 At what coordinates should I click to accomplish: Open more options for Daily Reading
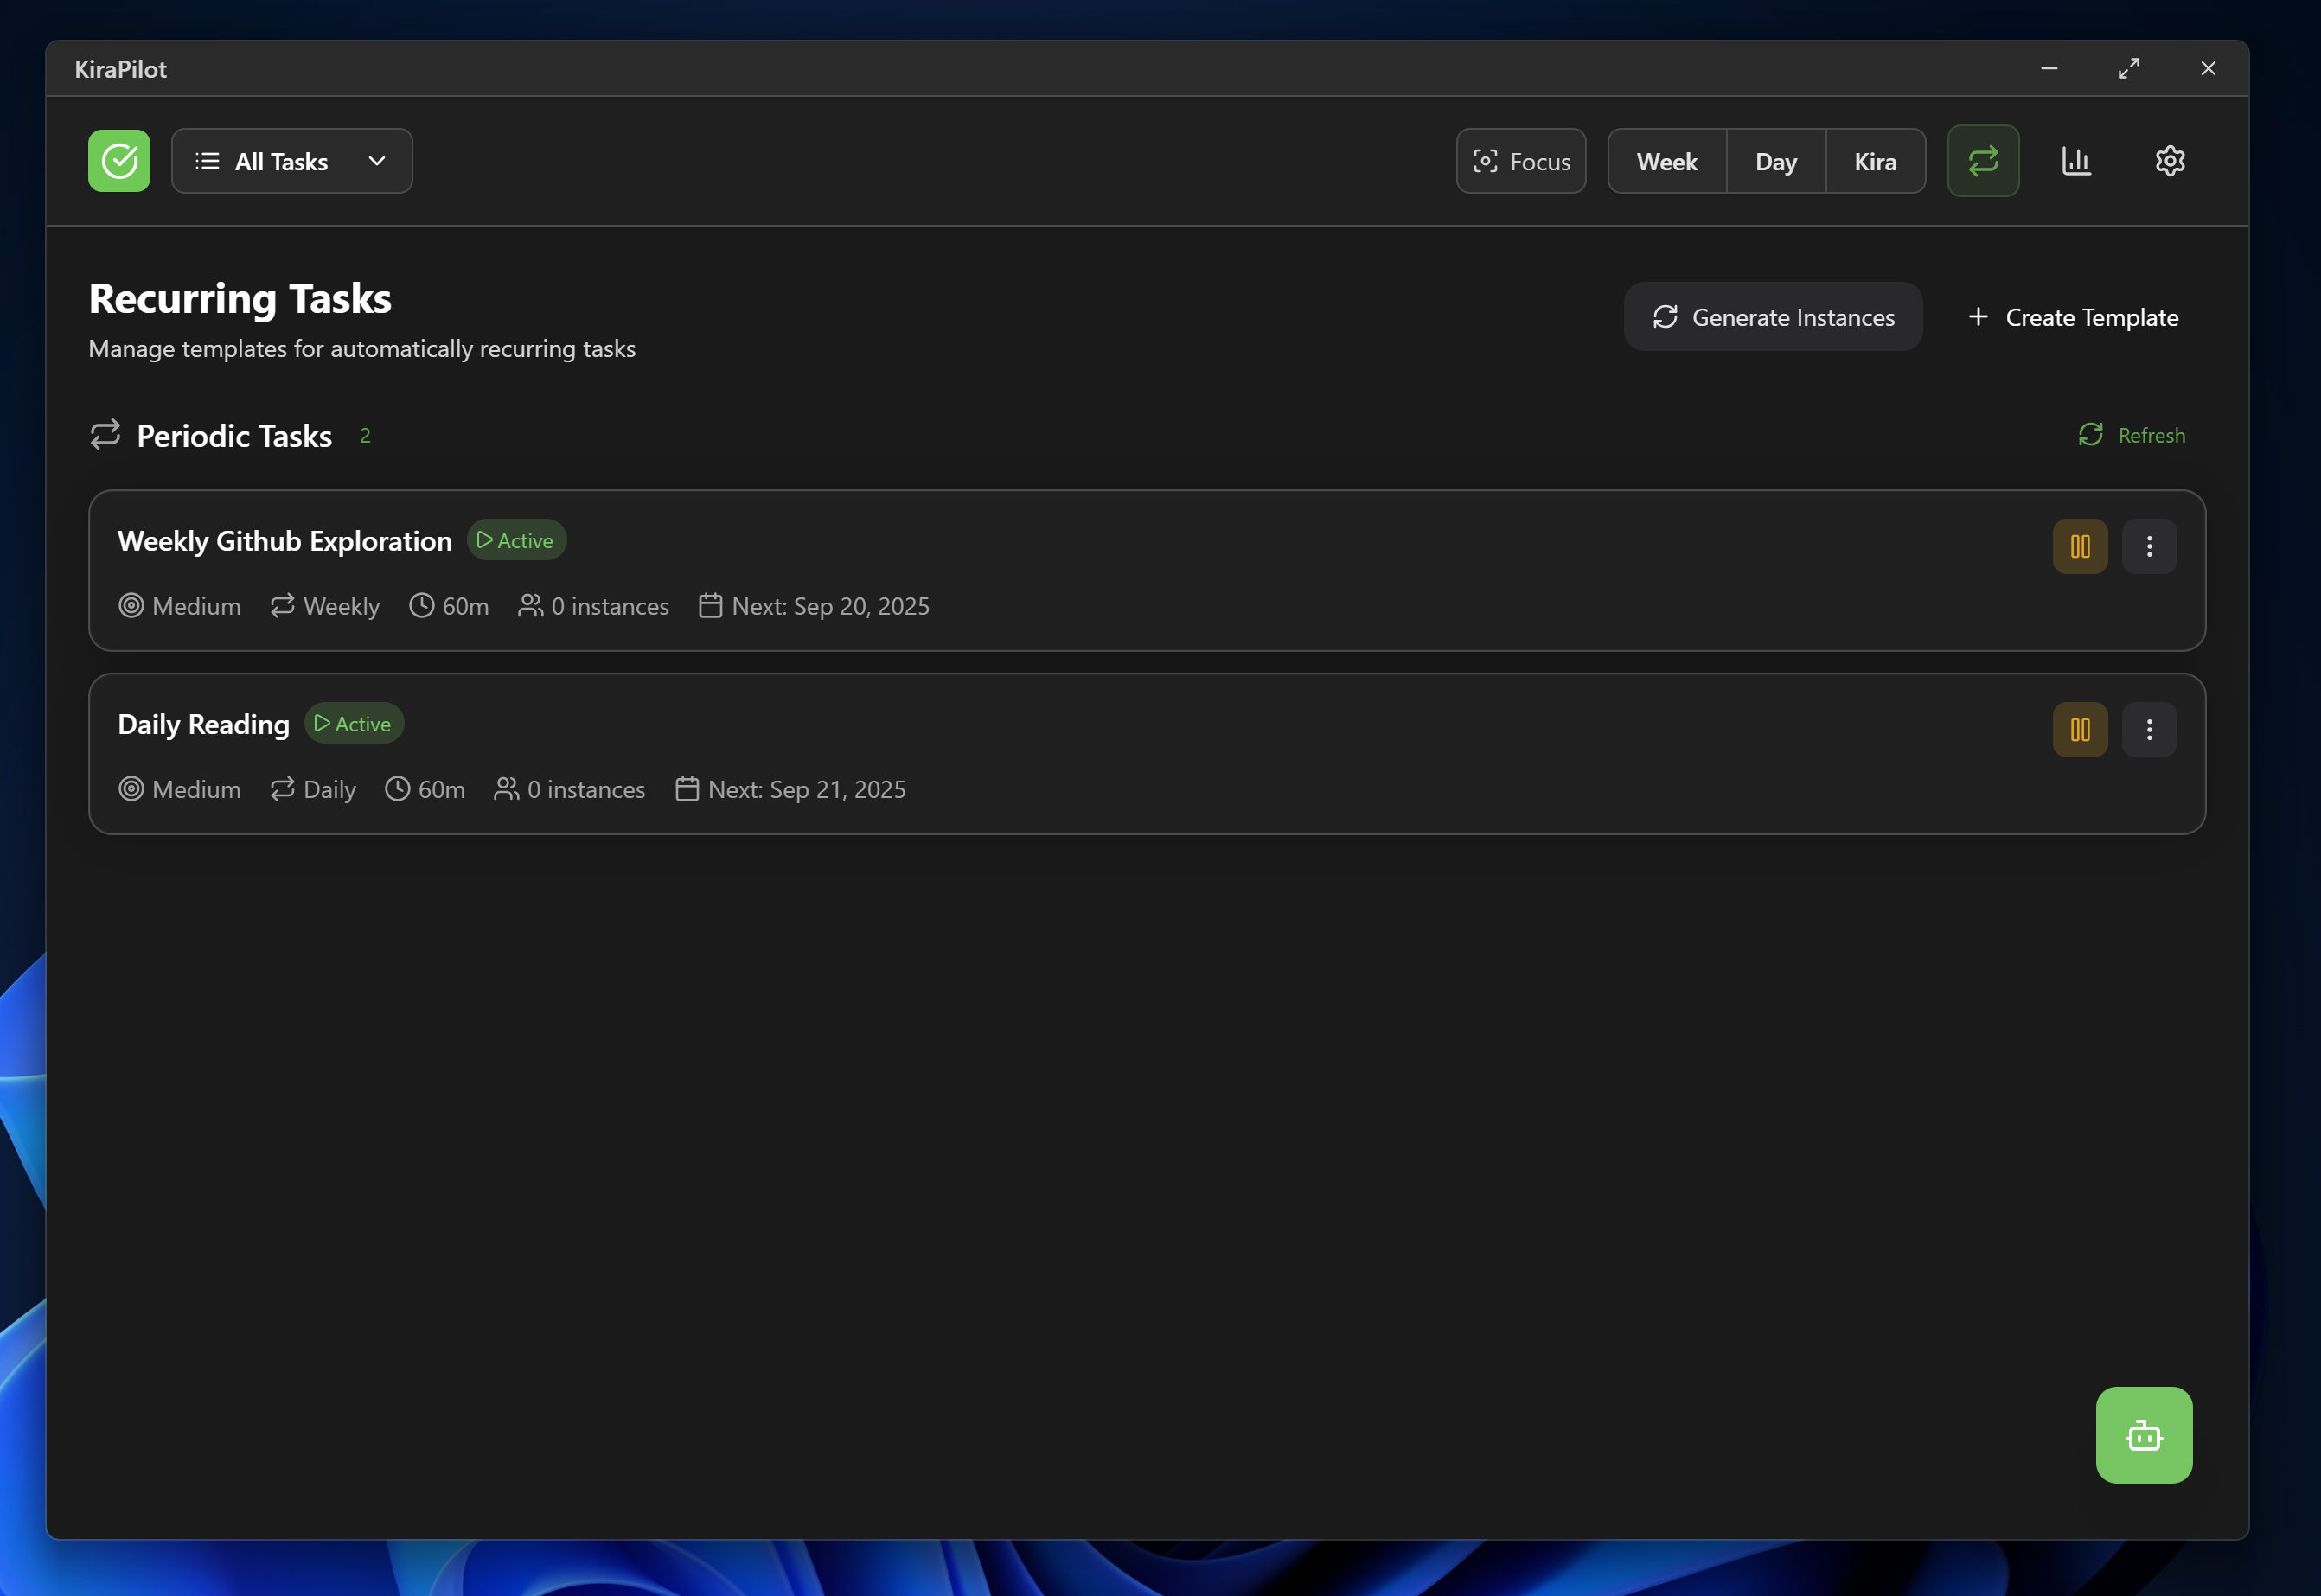pyautogui.click(x=2148, y=729)
